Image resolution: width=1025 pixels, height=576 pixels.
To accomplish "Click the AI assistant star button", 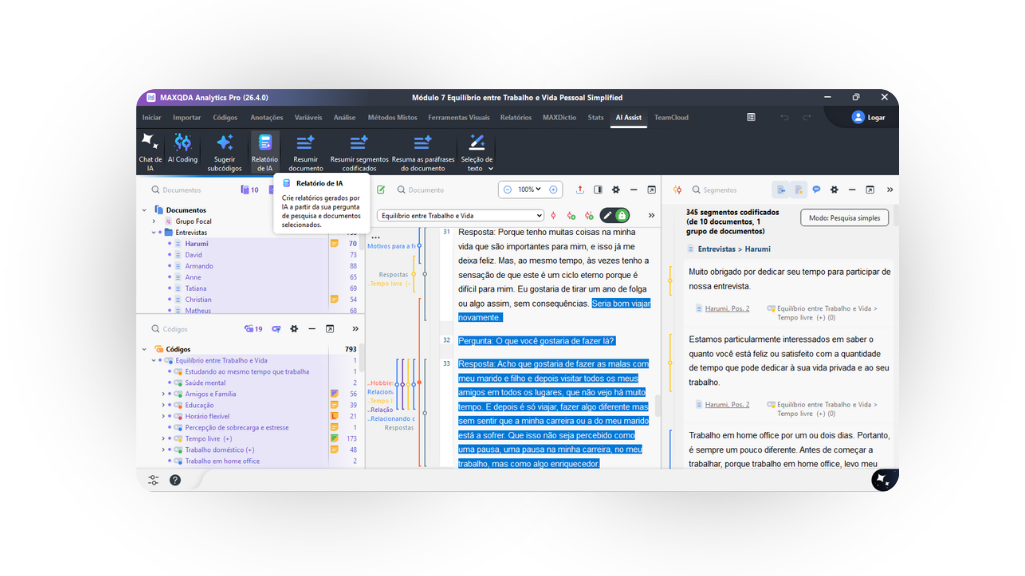I will (883, 480).
